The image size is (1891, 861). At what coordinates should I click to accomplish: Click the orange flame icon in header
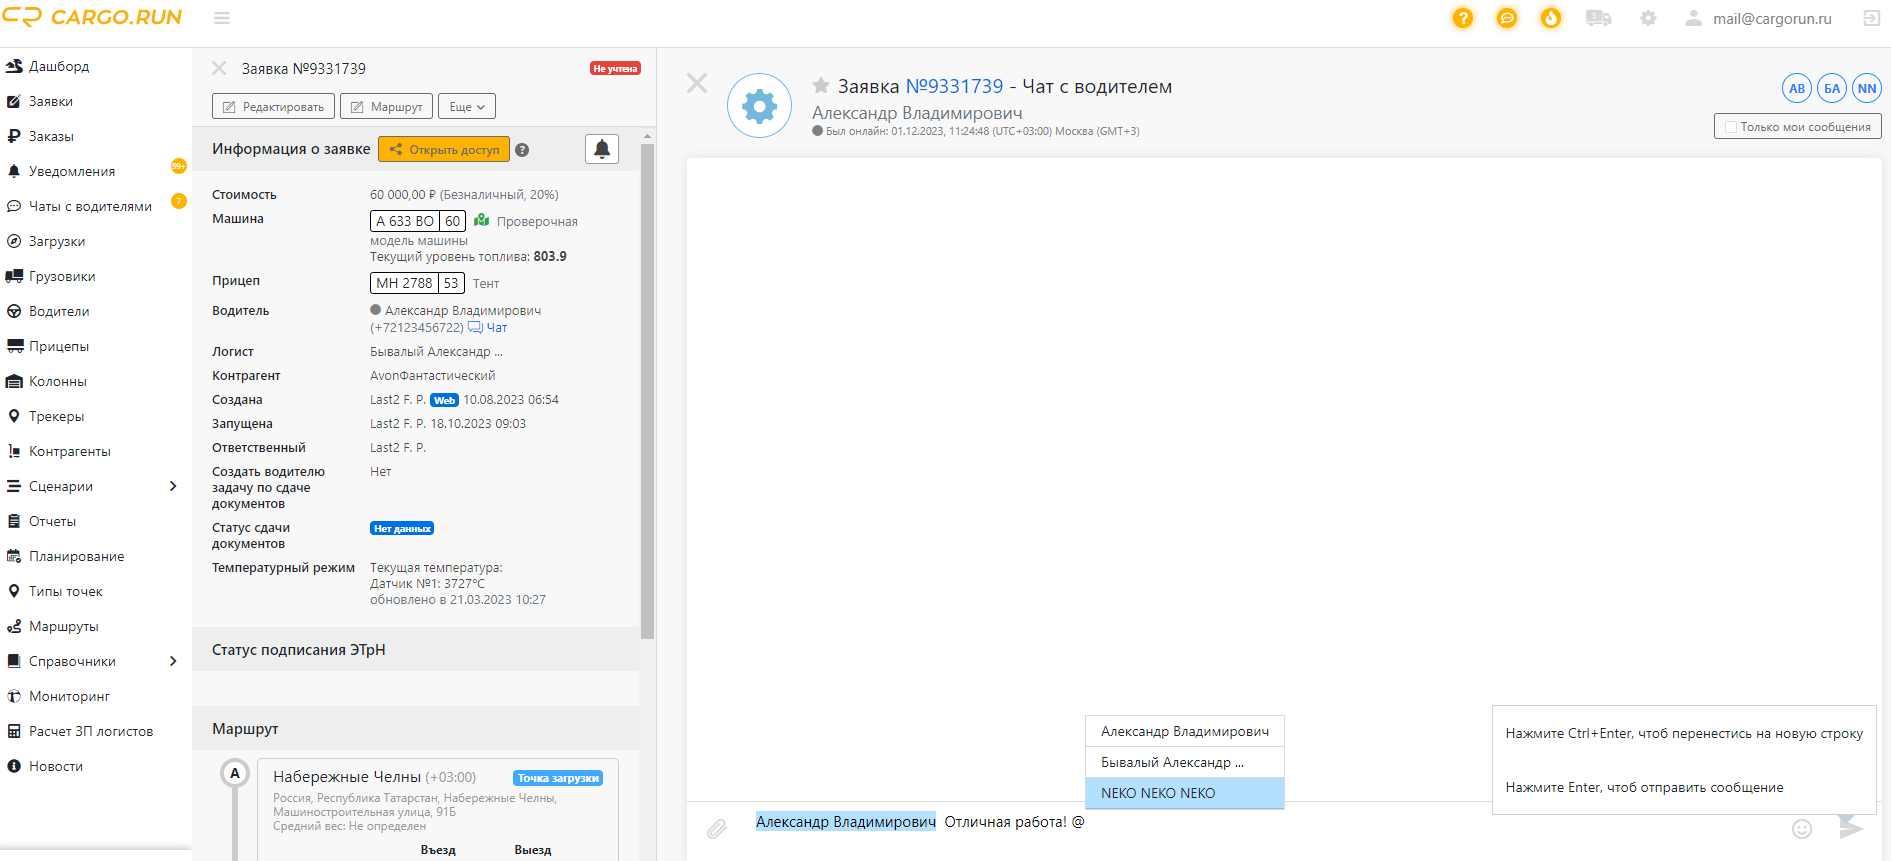(x=1550, y=18)
